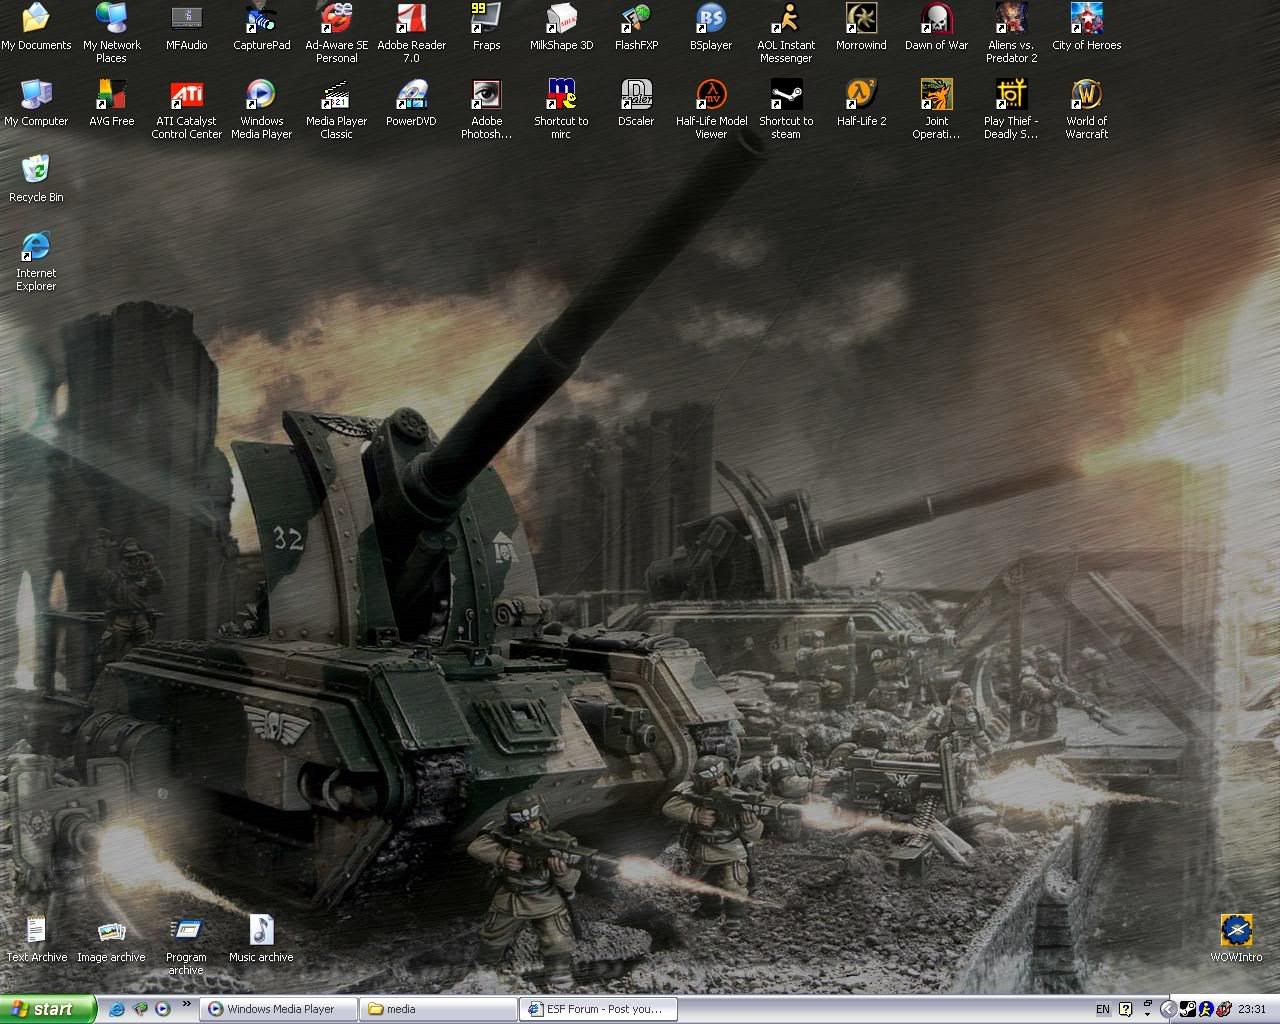1280x1024 pixels.
Task: Open the Program archive shortcut
Action: (186, 945)
